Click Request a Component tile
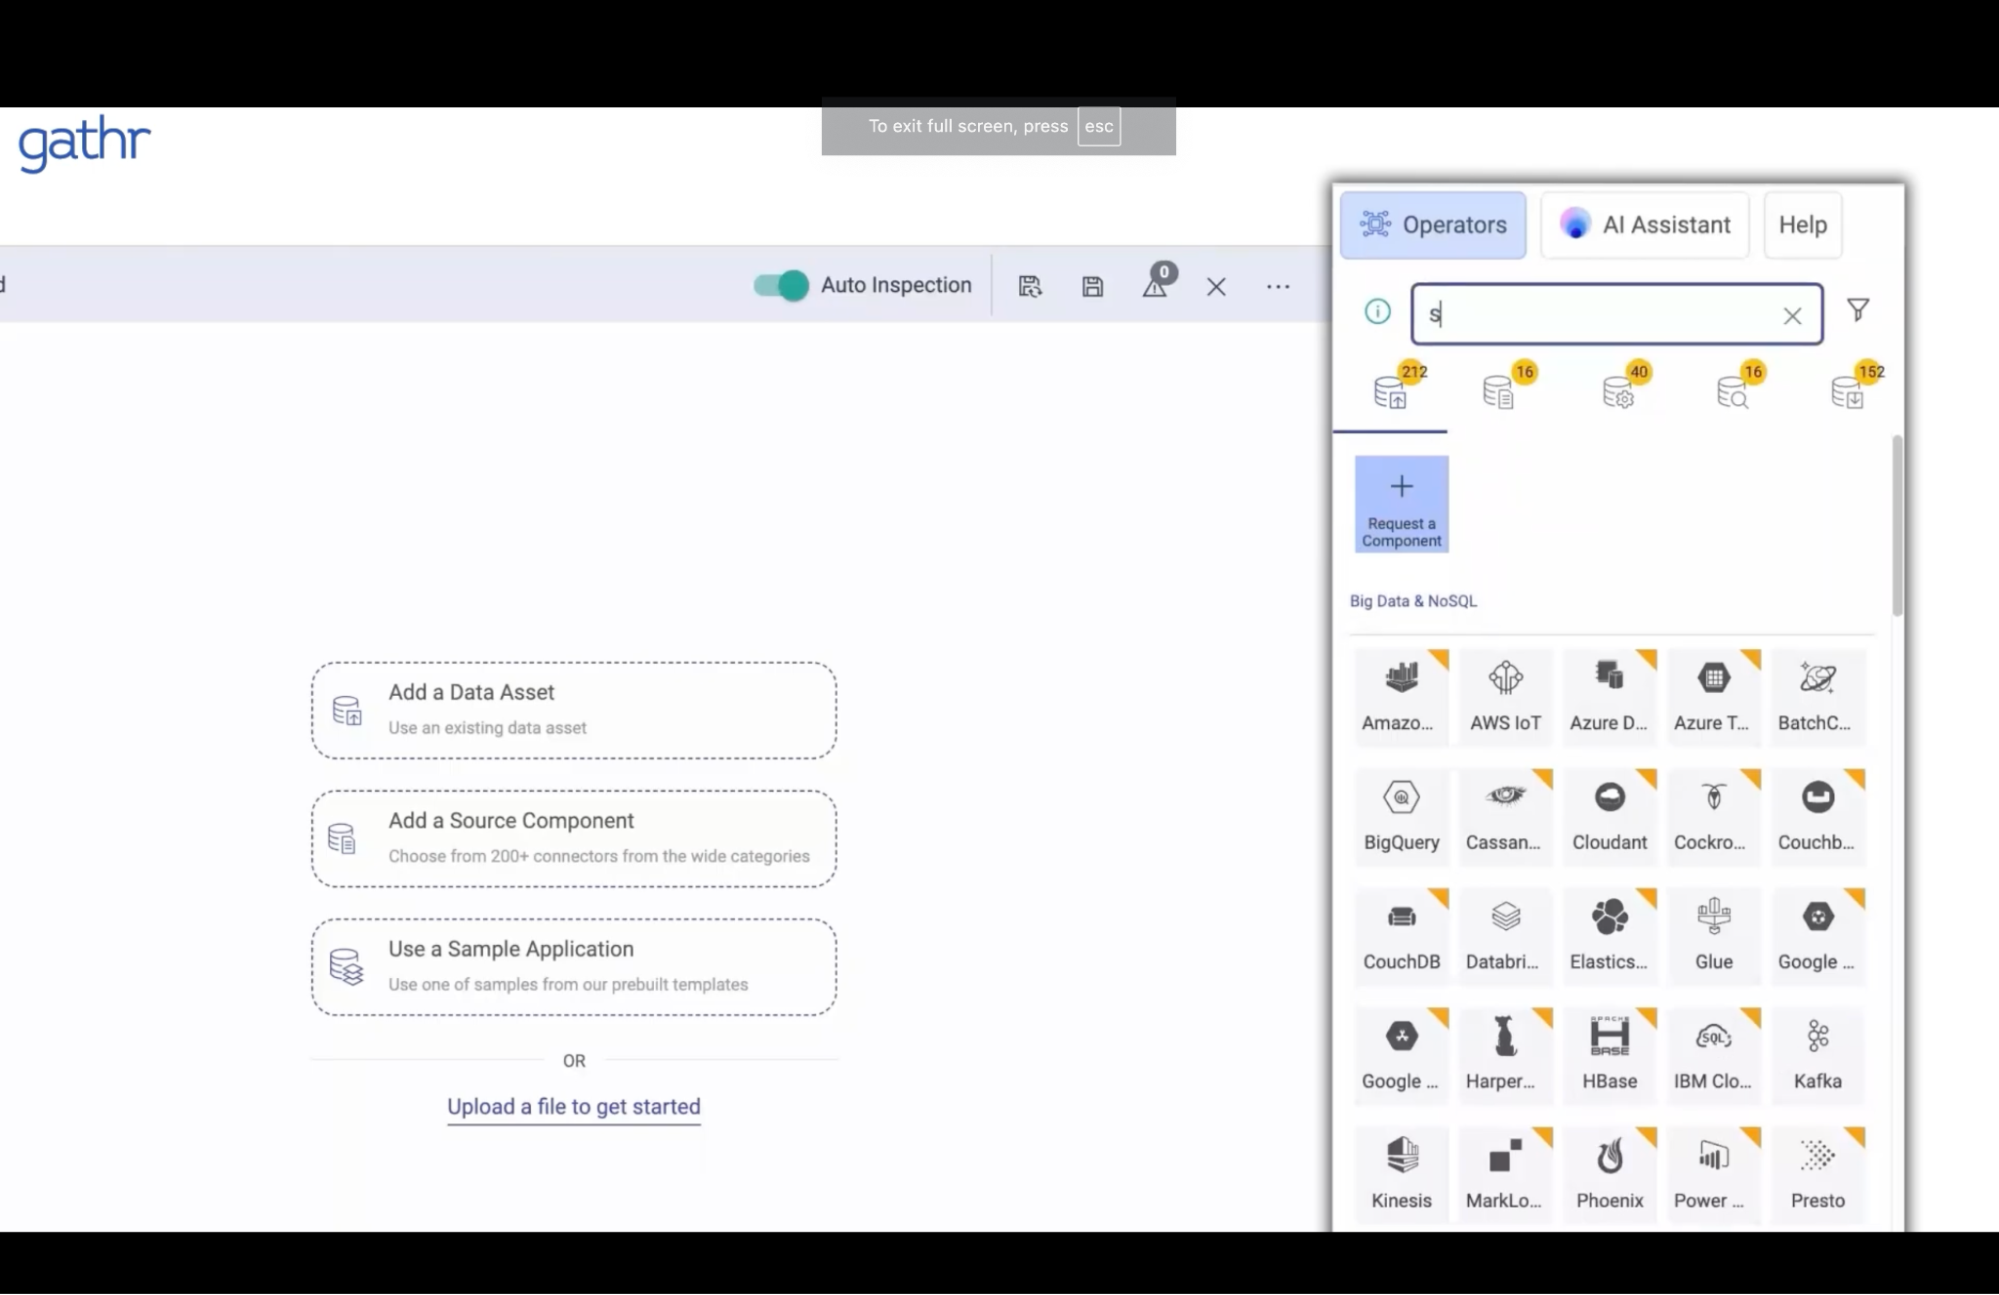 click(x=1401, y=504)
